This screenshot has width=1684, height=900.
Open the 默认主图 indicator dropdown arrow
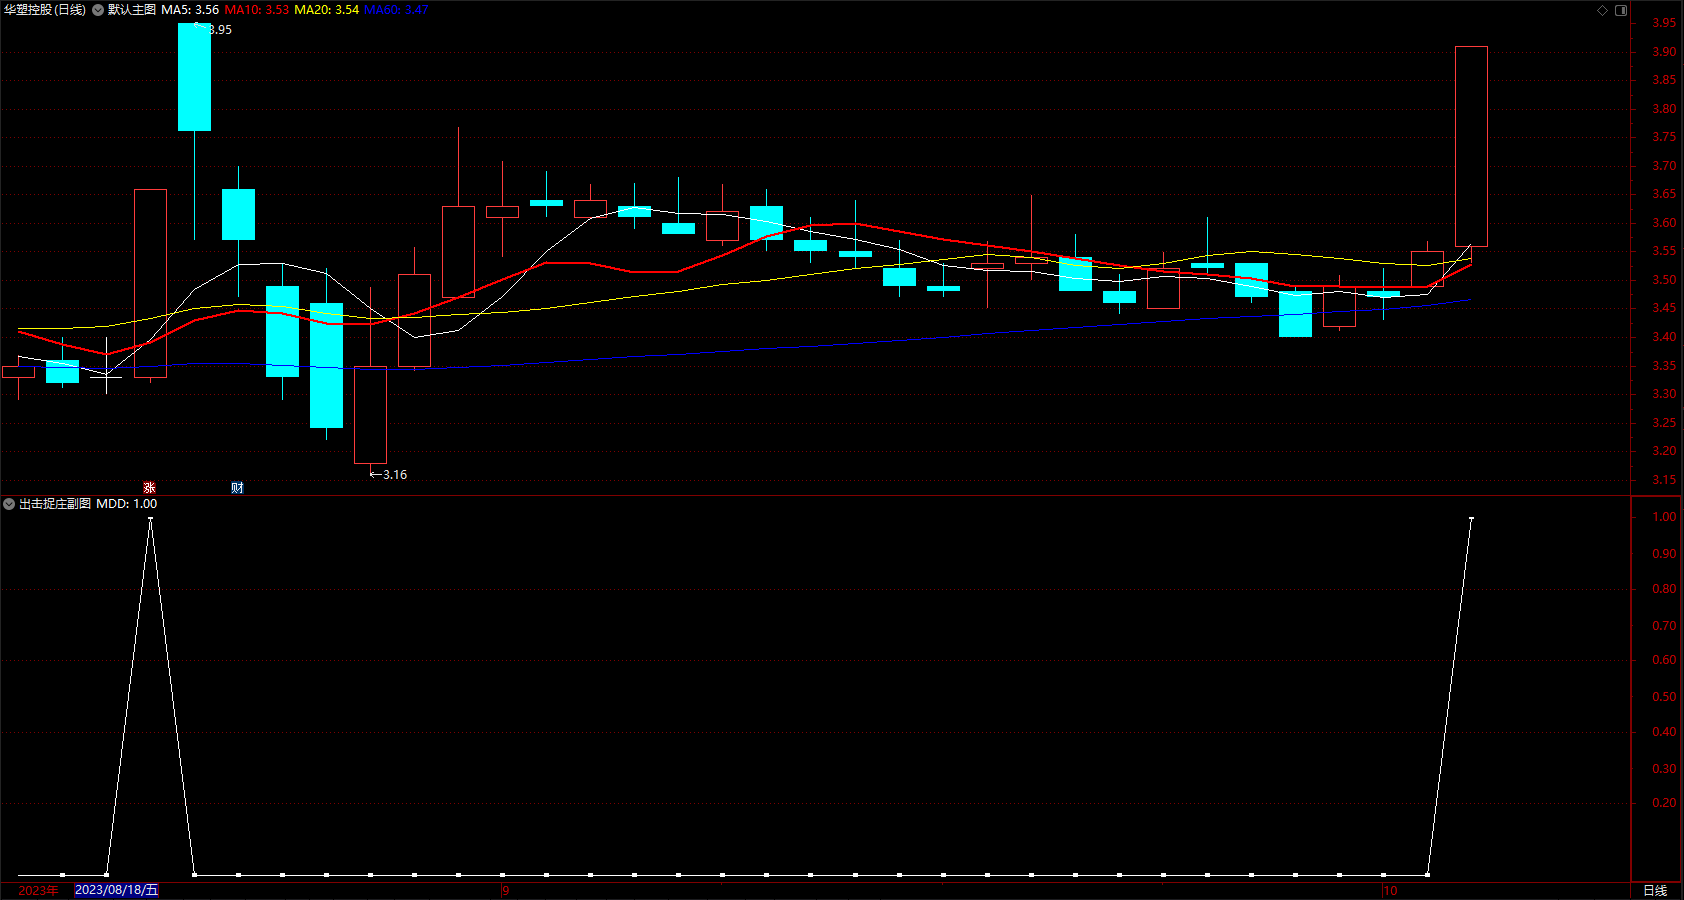point(98,10)
